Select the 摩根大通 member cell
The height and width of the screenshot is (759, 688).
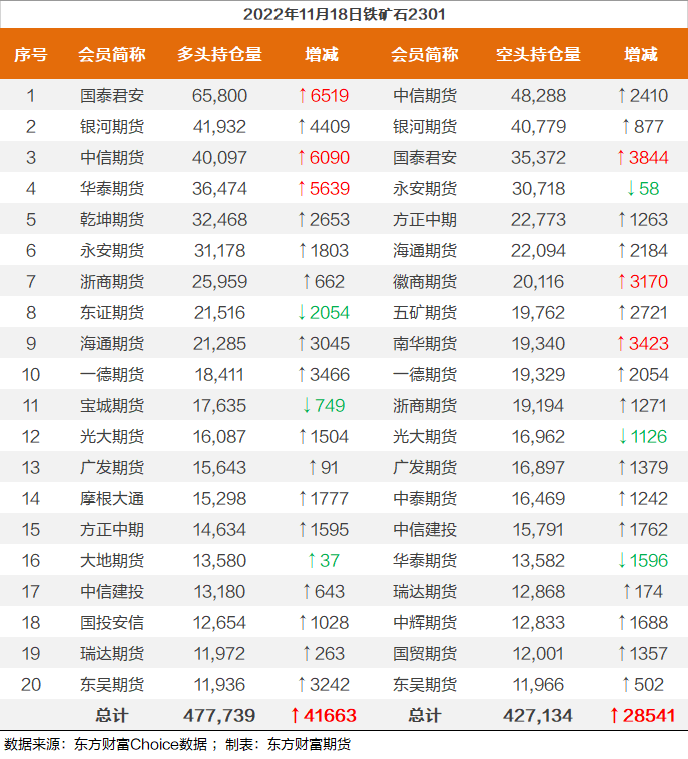point(112,499)
